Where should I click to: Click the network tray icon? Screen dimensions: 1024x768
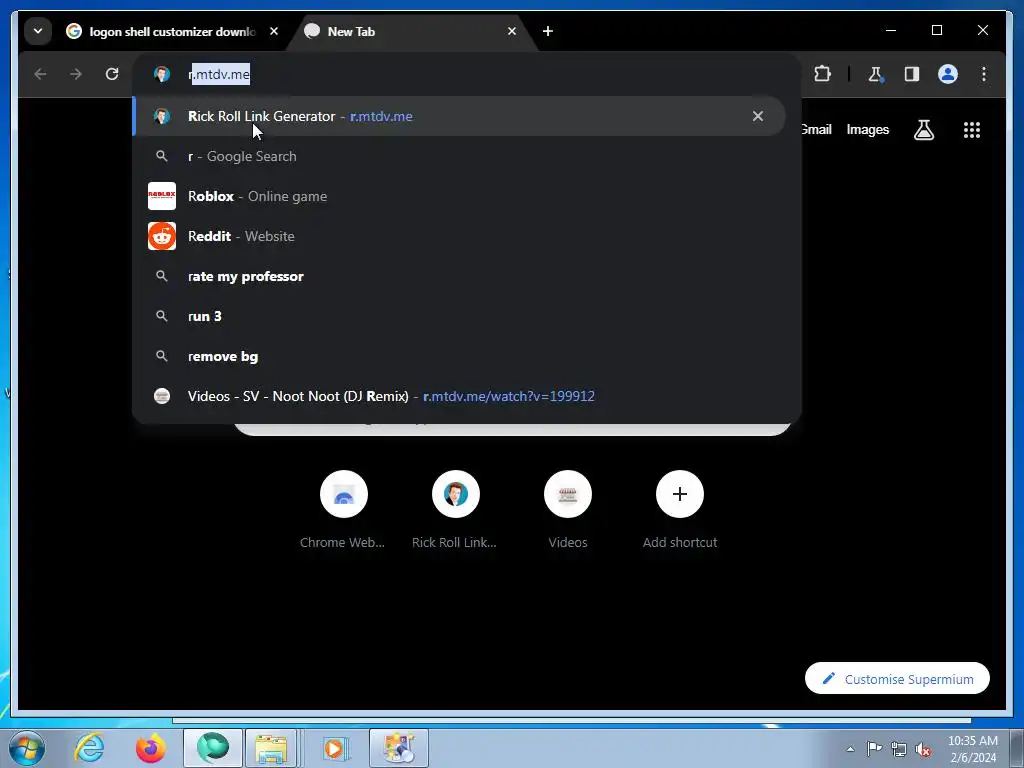coord(899,749)
